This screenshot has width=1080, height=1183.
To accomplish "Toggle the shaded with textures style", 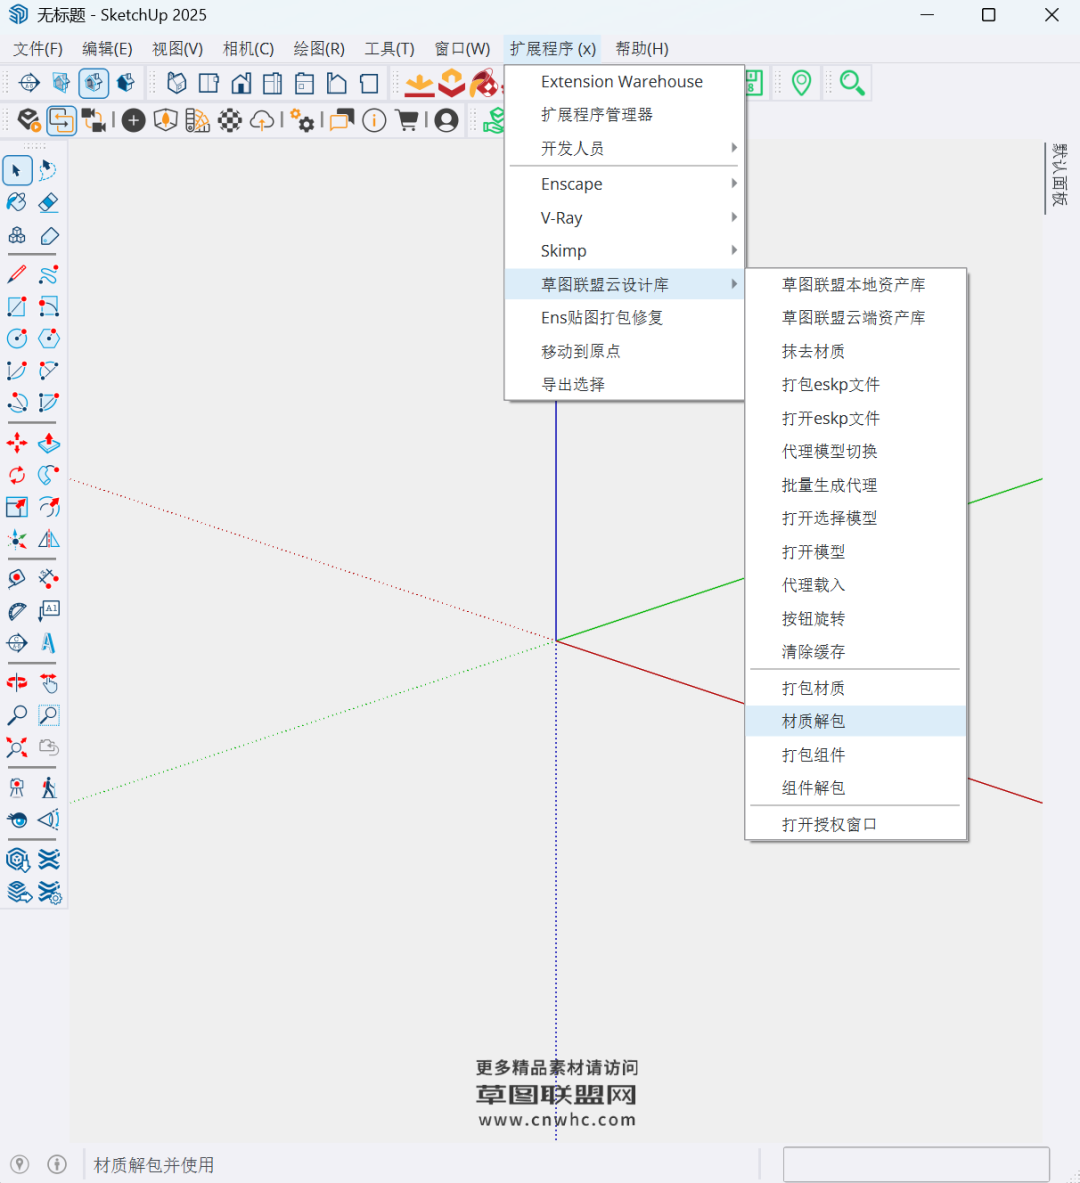I will point(94,83).
